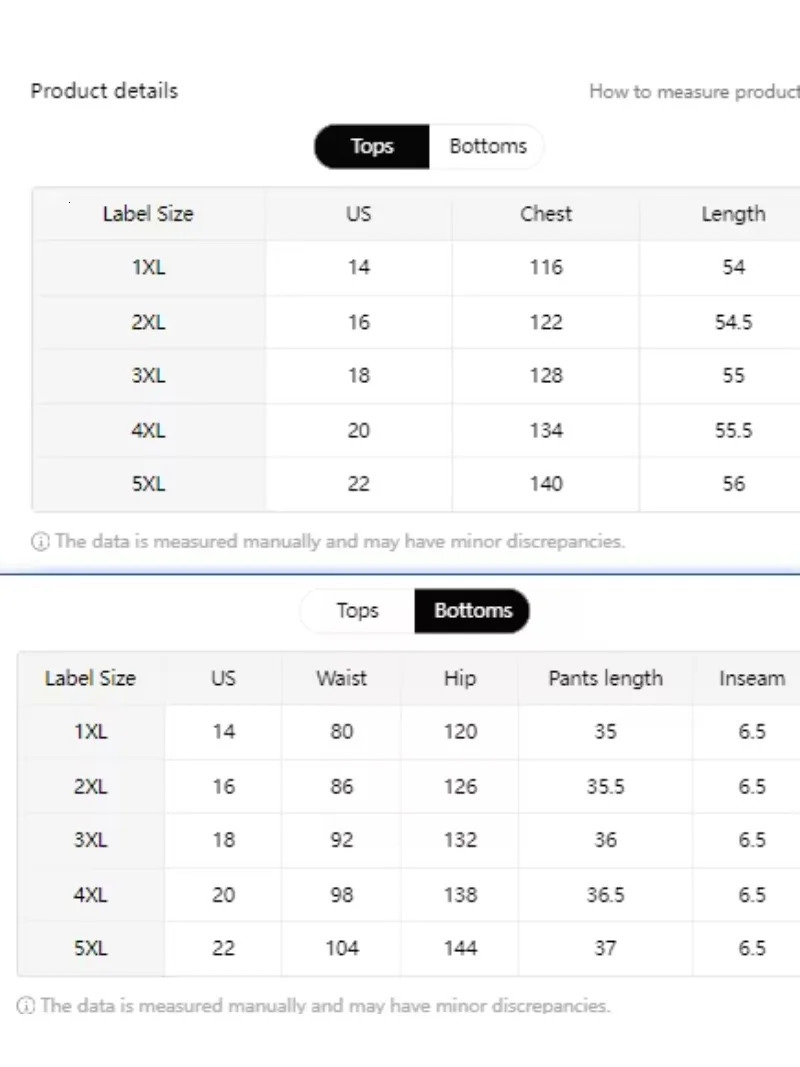The height and width of the screenshot is (1067, 800).
Task: Click the 3XL row in the Bottoms table
Action: (x=90, y=840)
